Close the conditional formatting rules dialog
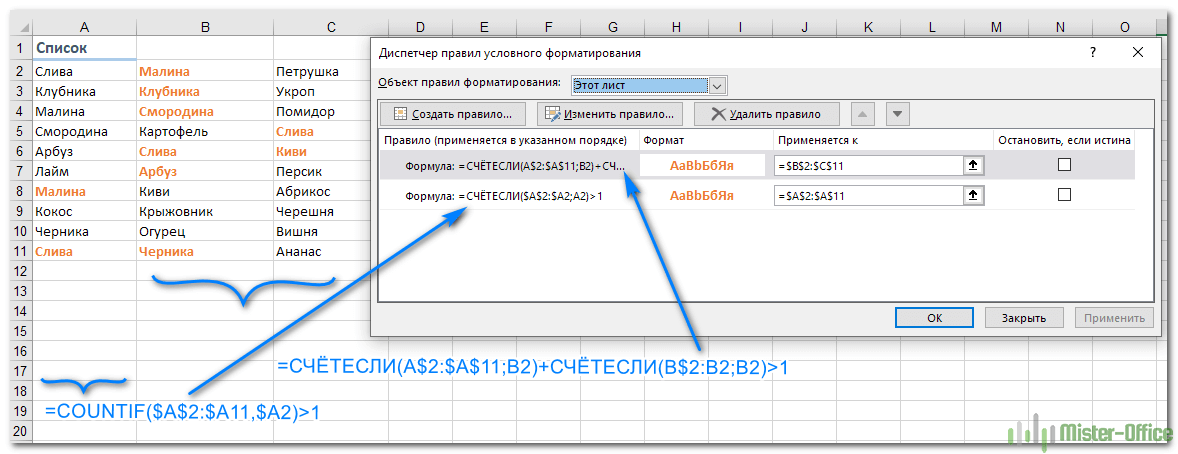 [x=1138, y=53]
